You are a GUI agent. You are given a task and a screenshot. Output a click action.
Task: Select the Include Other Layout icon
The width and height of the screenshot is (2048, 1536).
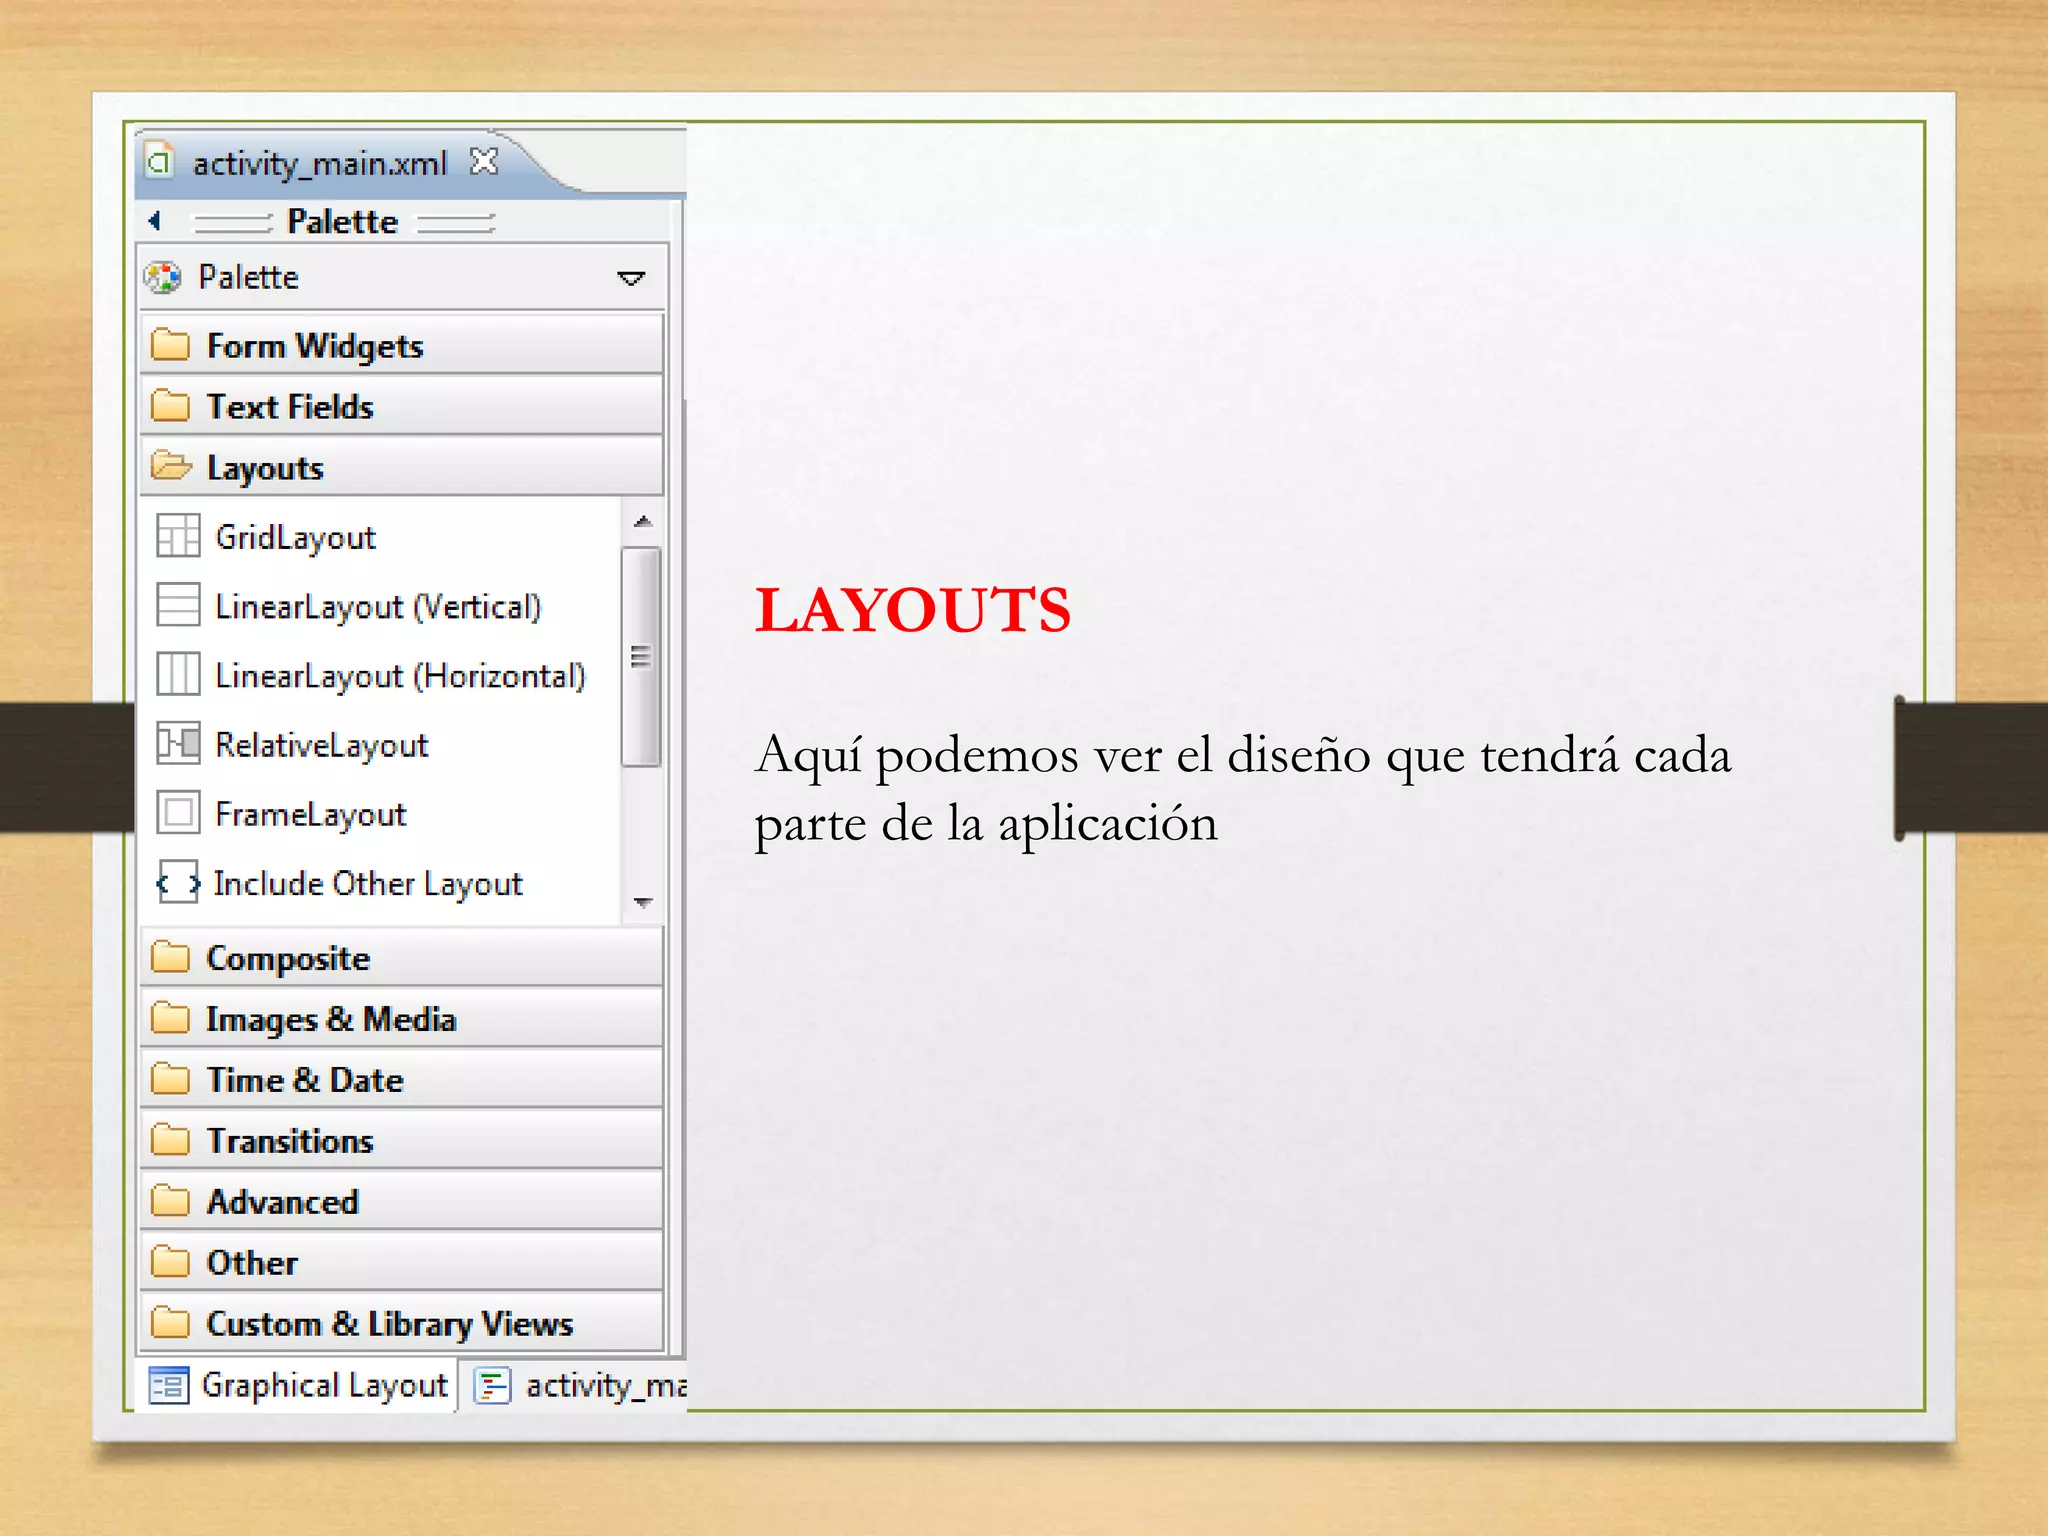(178, 882)
